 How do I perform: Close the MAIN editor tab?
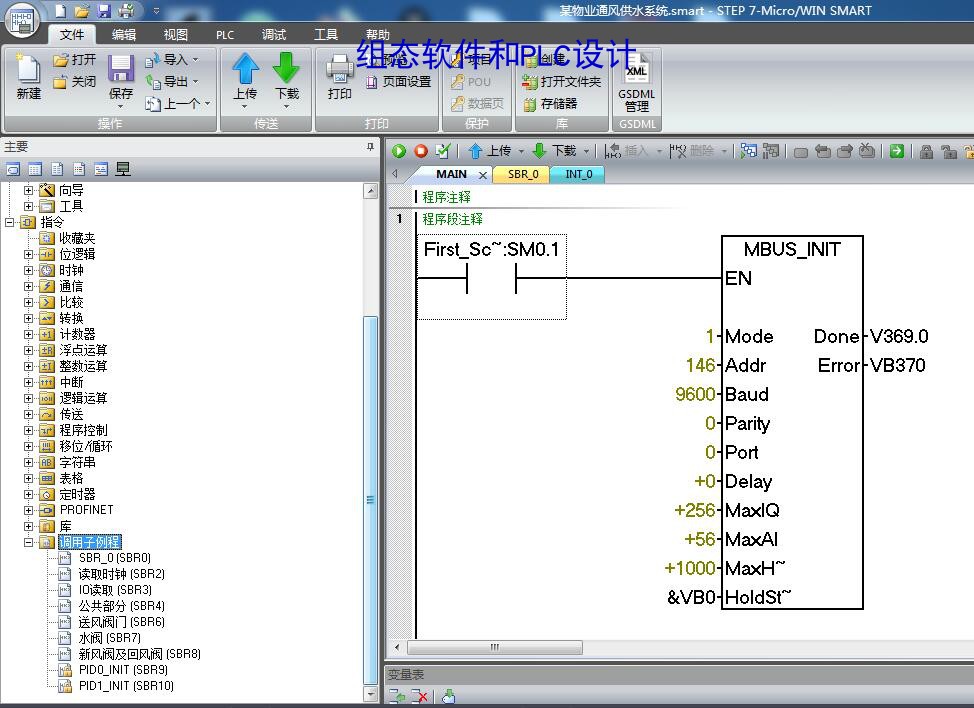pos(483,176)
